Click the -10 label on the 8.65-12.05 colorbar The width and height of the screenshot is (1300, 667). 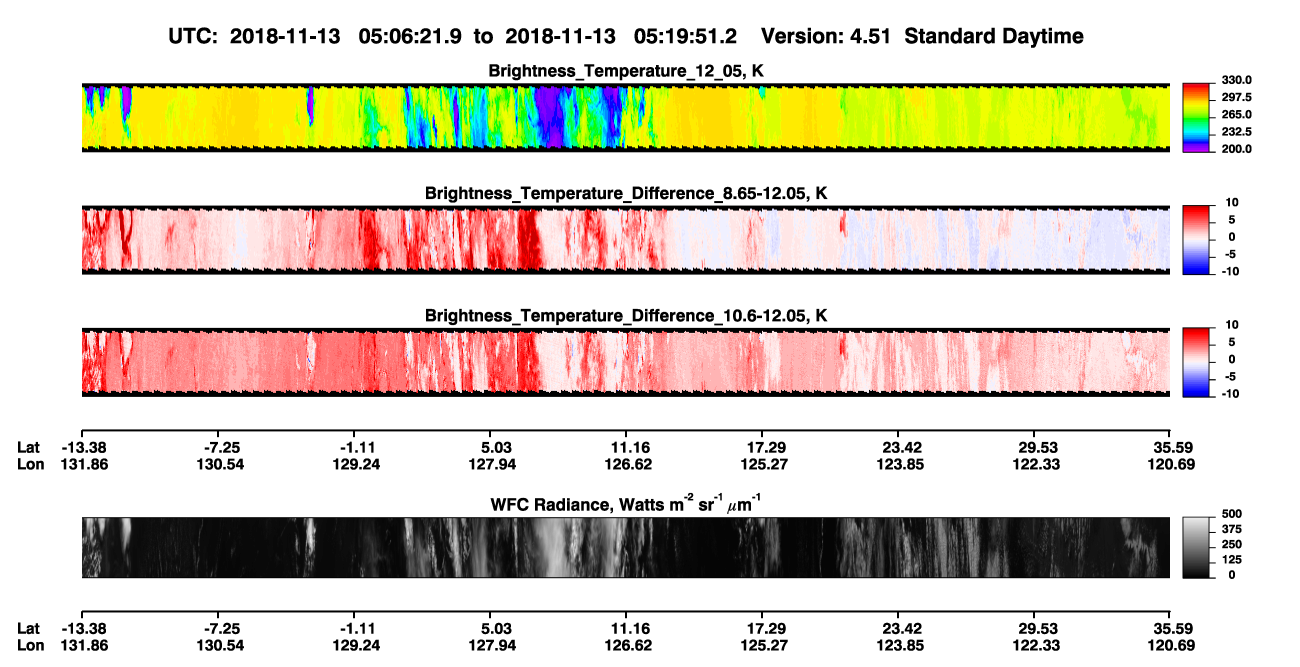pyautogui.click(x=1232, y=272)
